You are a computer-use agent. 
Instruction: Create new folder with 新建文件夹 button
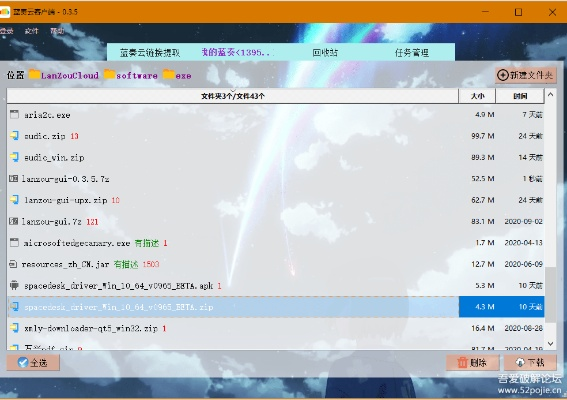tap(526, 75)
